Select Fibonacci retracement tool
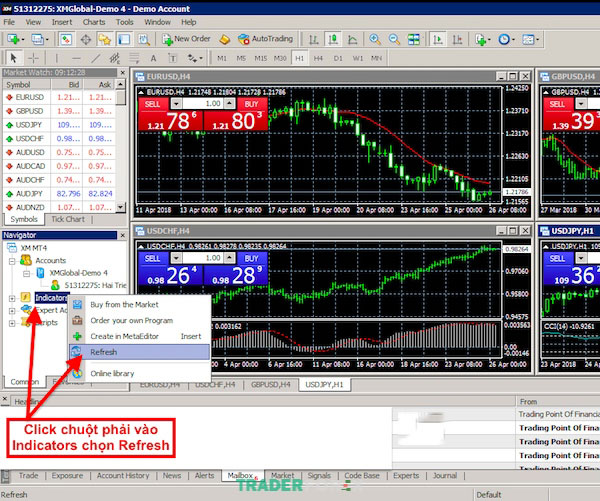This screenshot has width=600, height=501. (x=134, y=58)
